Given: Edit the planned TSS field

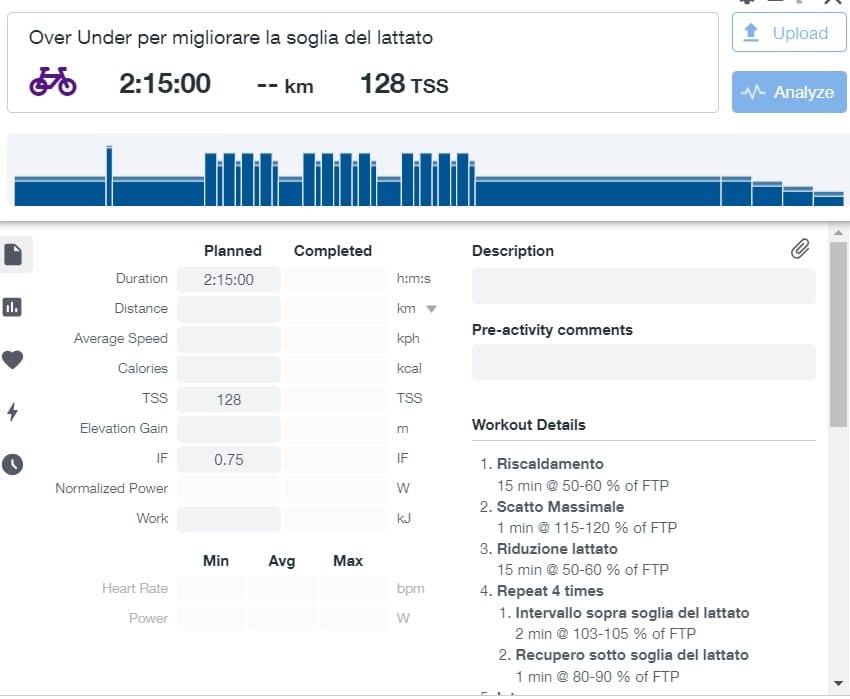Looking at the screenshot, I should pyautogui.click(x=229, y=400).
